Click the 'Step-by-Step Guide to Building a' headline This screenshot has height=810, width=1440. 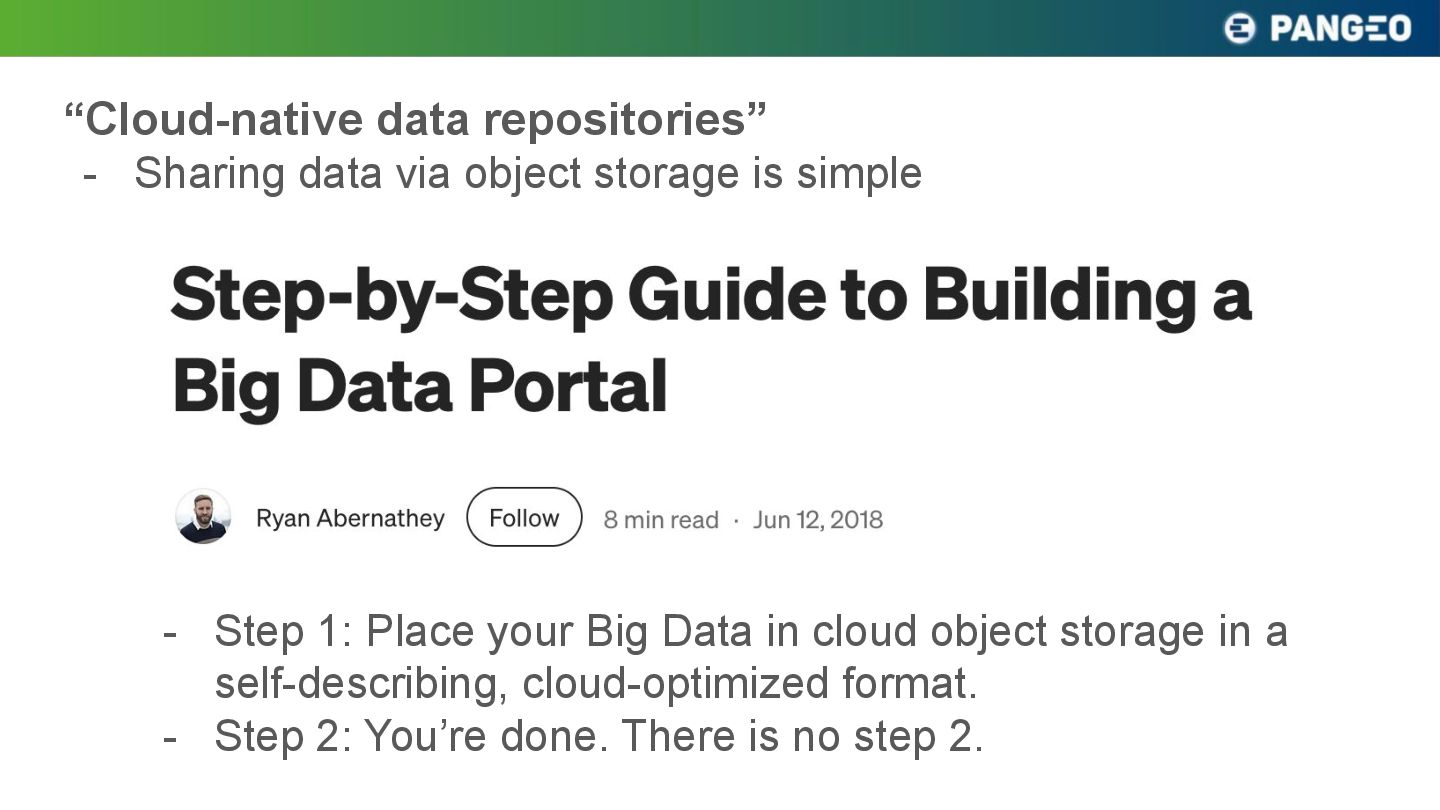(x=711, y=297)
